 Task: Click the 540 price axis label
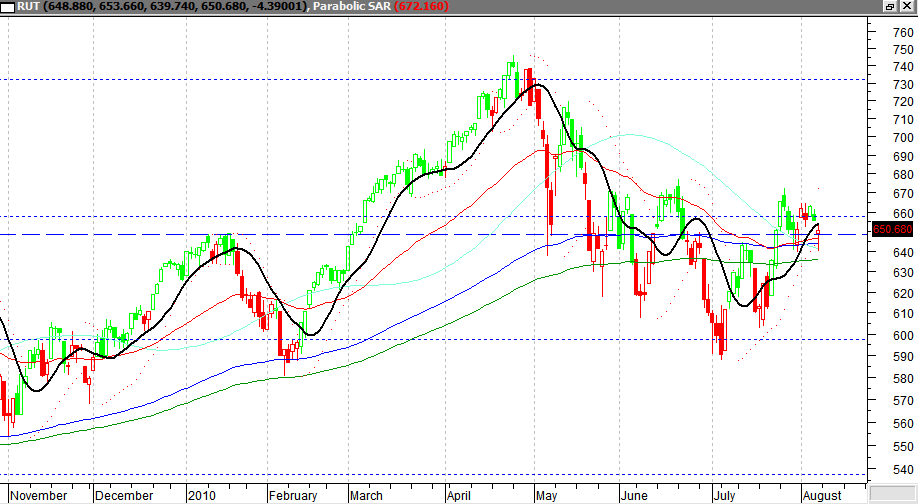pyautogui.click(x=903, y=469)
